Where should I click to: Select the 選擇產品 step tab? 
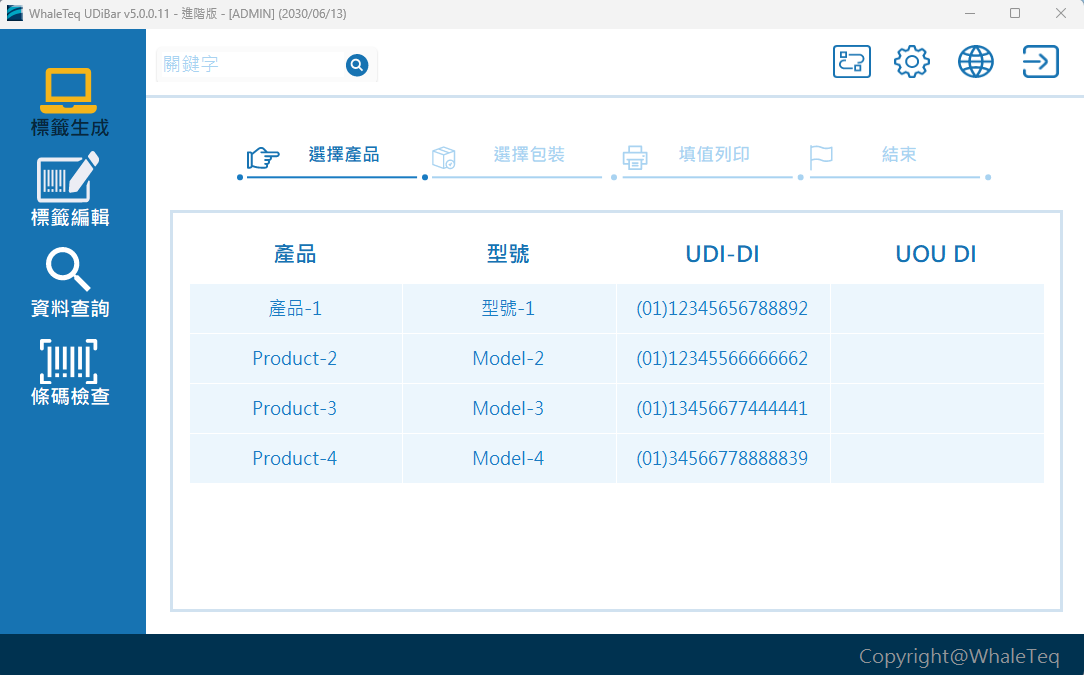[344, 155]
